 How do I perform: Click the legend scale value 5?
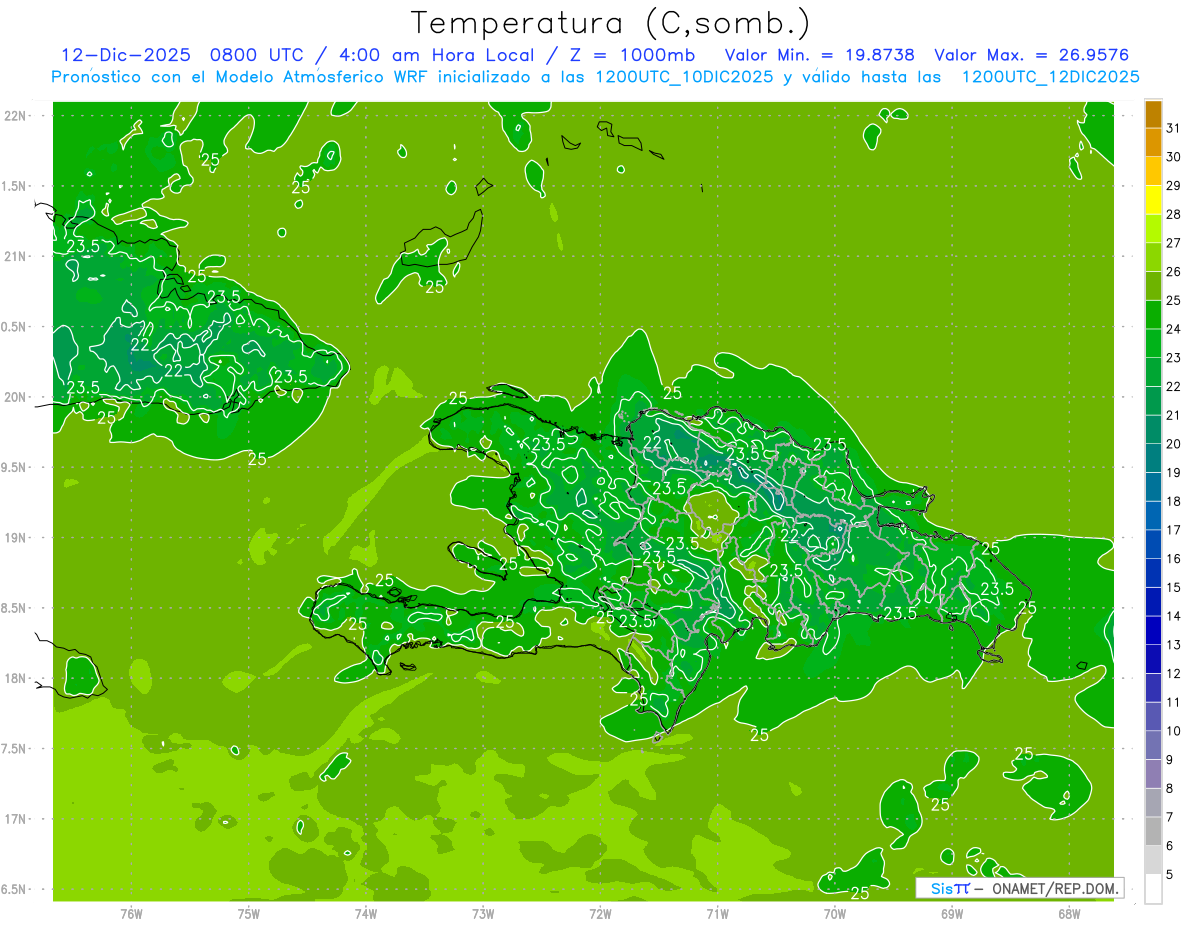click(x=1170, y=875)
